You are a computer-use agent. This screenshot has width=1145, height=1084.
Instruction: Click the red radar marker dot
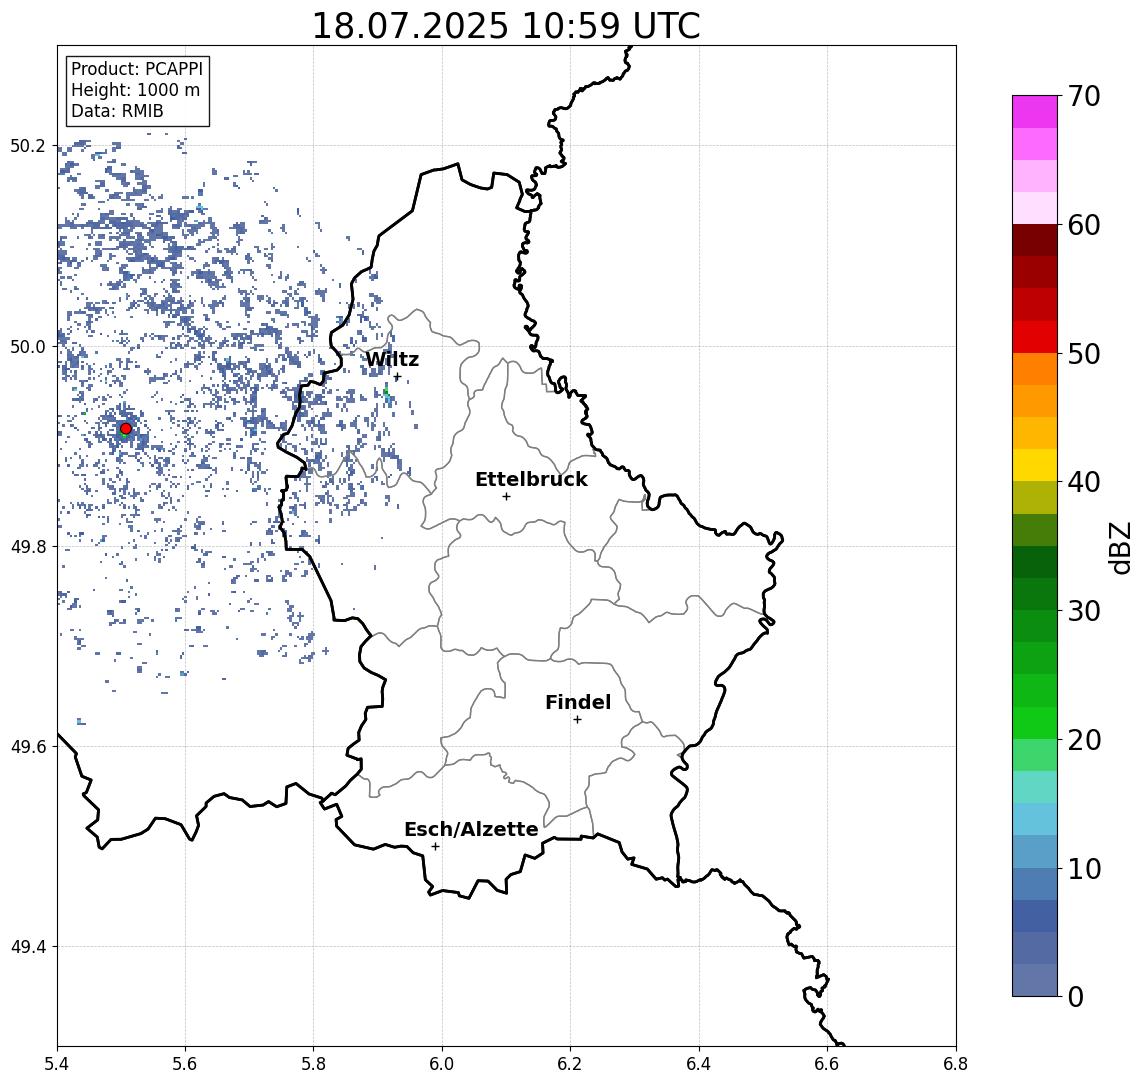click(x=126, y=429)
